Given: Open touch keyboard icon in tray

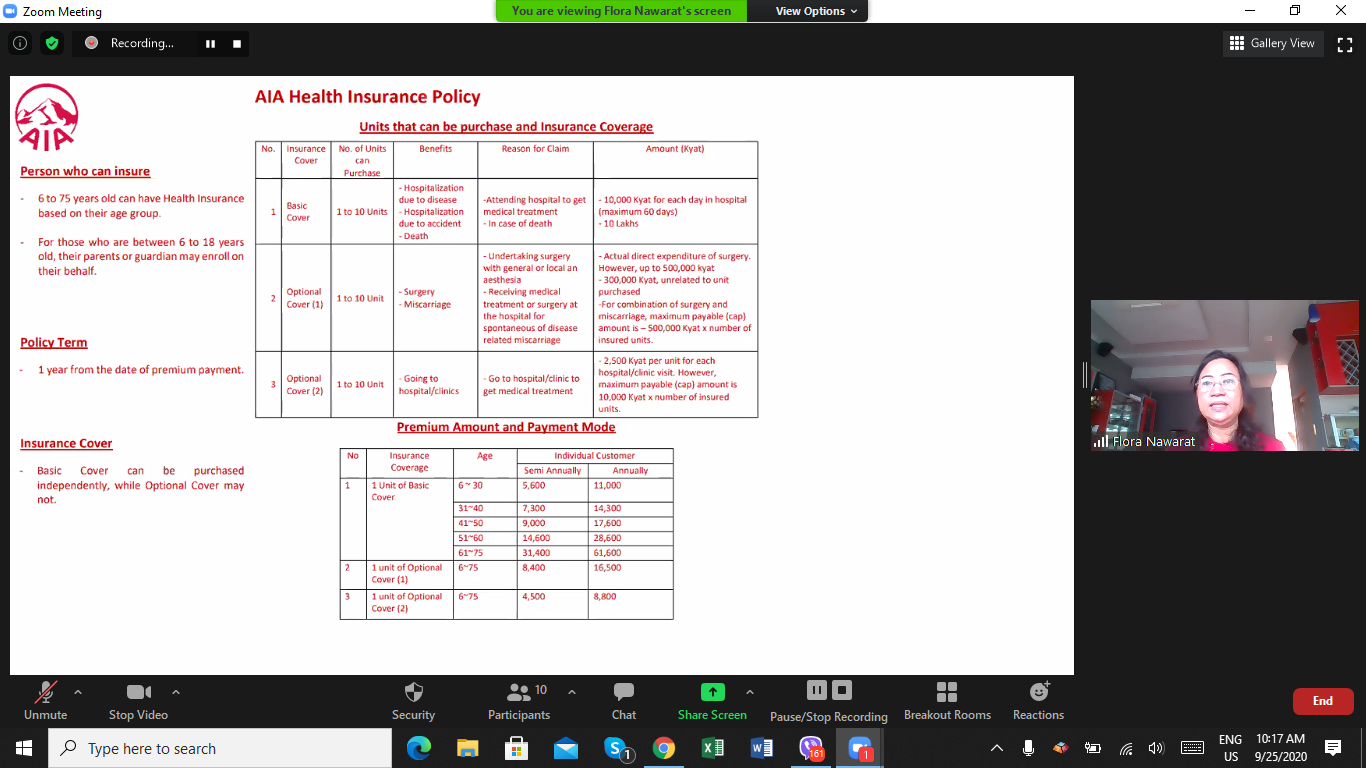Looking at the screenshot, I should point(1192,748).
